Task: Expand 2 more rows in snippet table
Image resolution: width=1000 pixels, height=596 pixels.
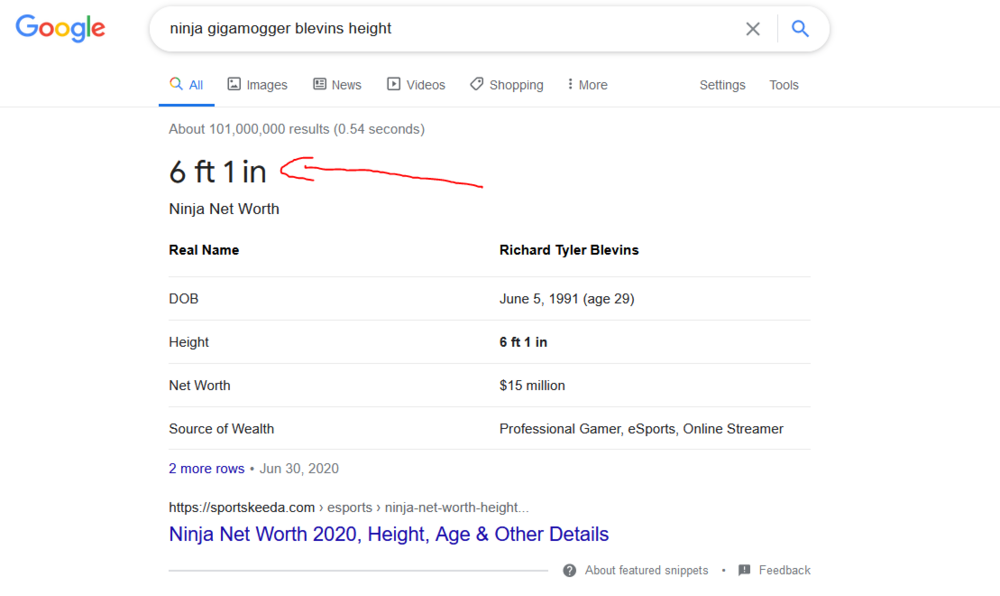Action: [x=207, y=469]
